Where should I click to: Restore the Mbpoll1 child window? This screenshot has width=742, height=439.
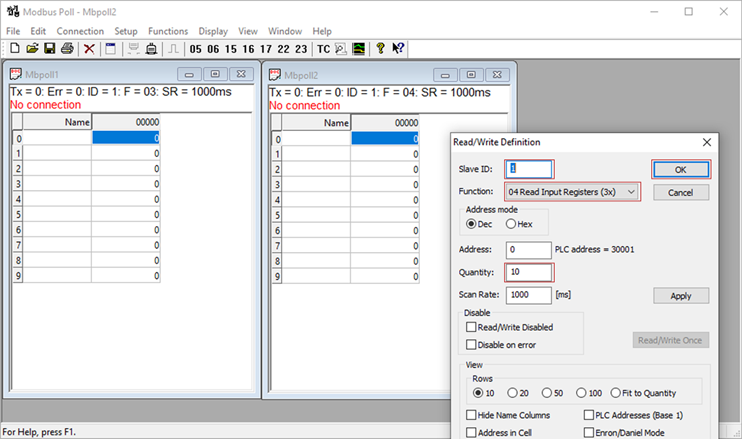point(215,74)
